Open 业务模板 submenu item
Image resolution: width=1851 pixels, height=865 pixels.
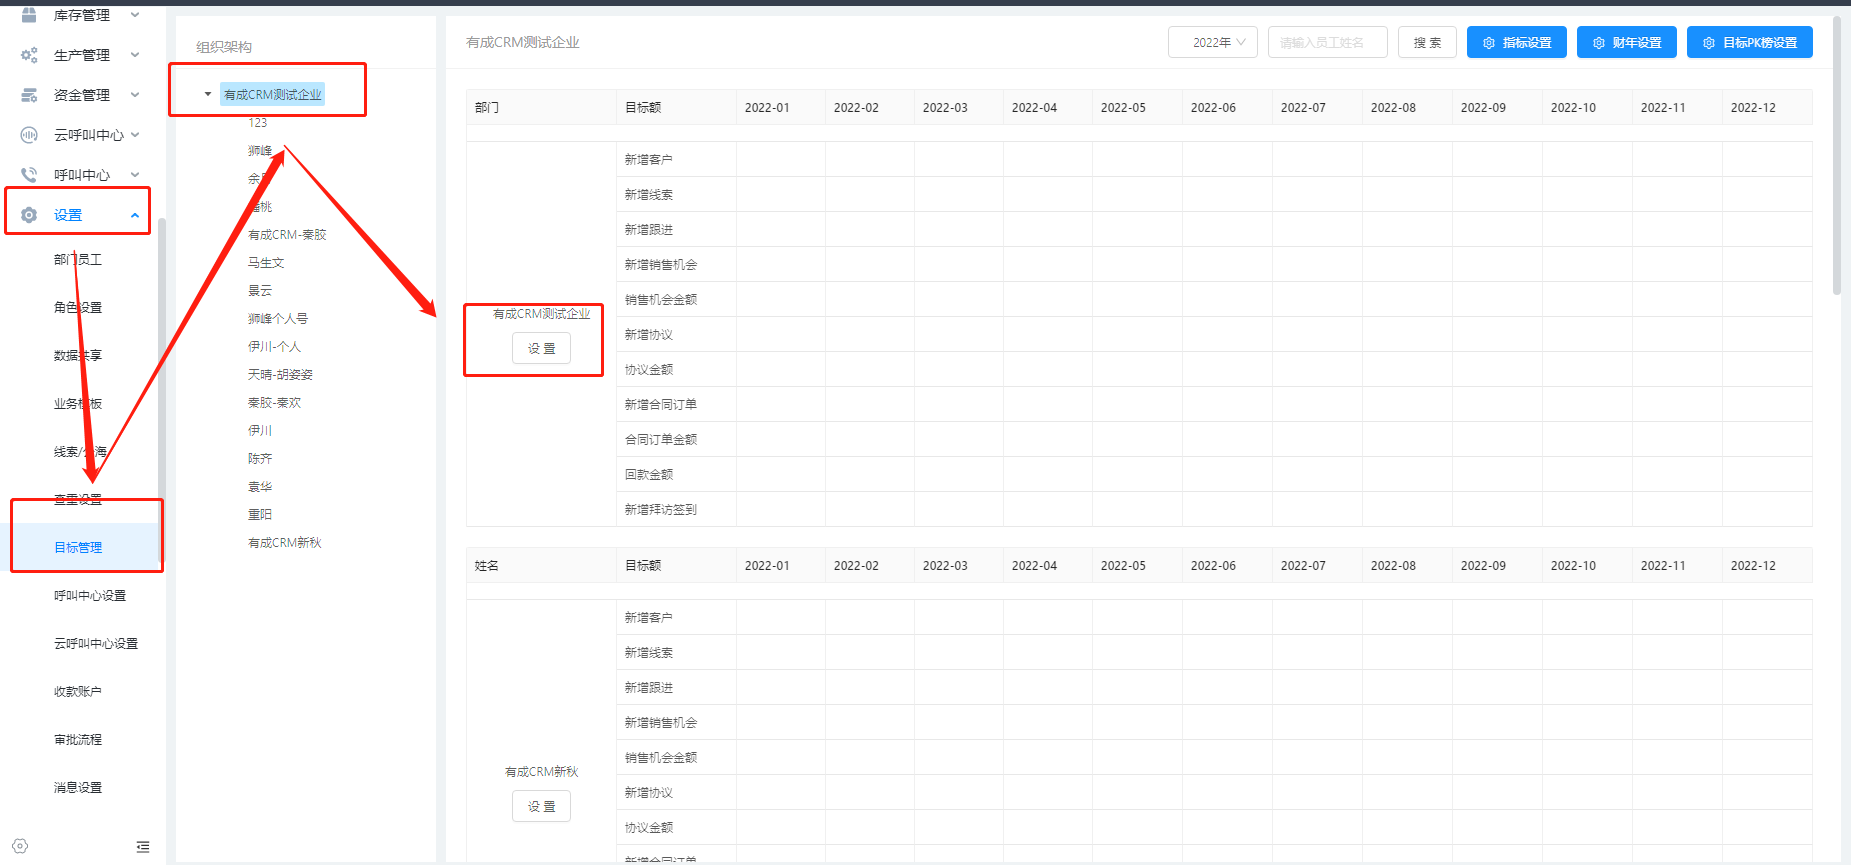[78, 404]
